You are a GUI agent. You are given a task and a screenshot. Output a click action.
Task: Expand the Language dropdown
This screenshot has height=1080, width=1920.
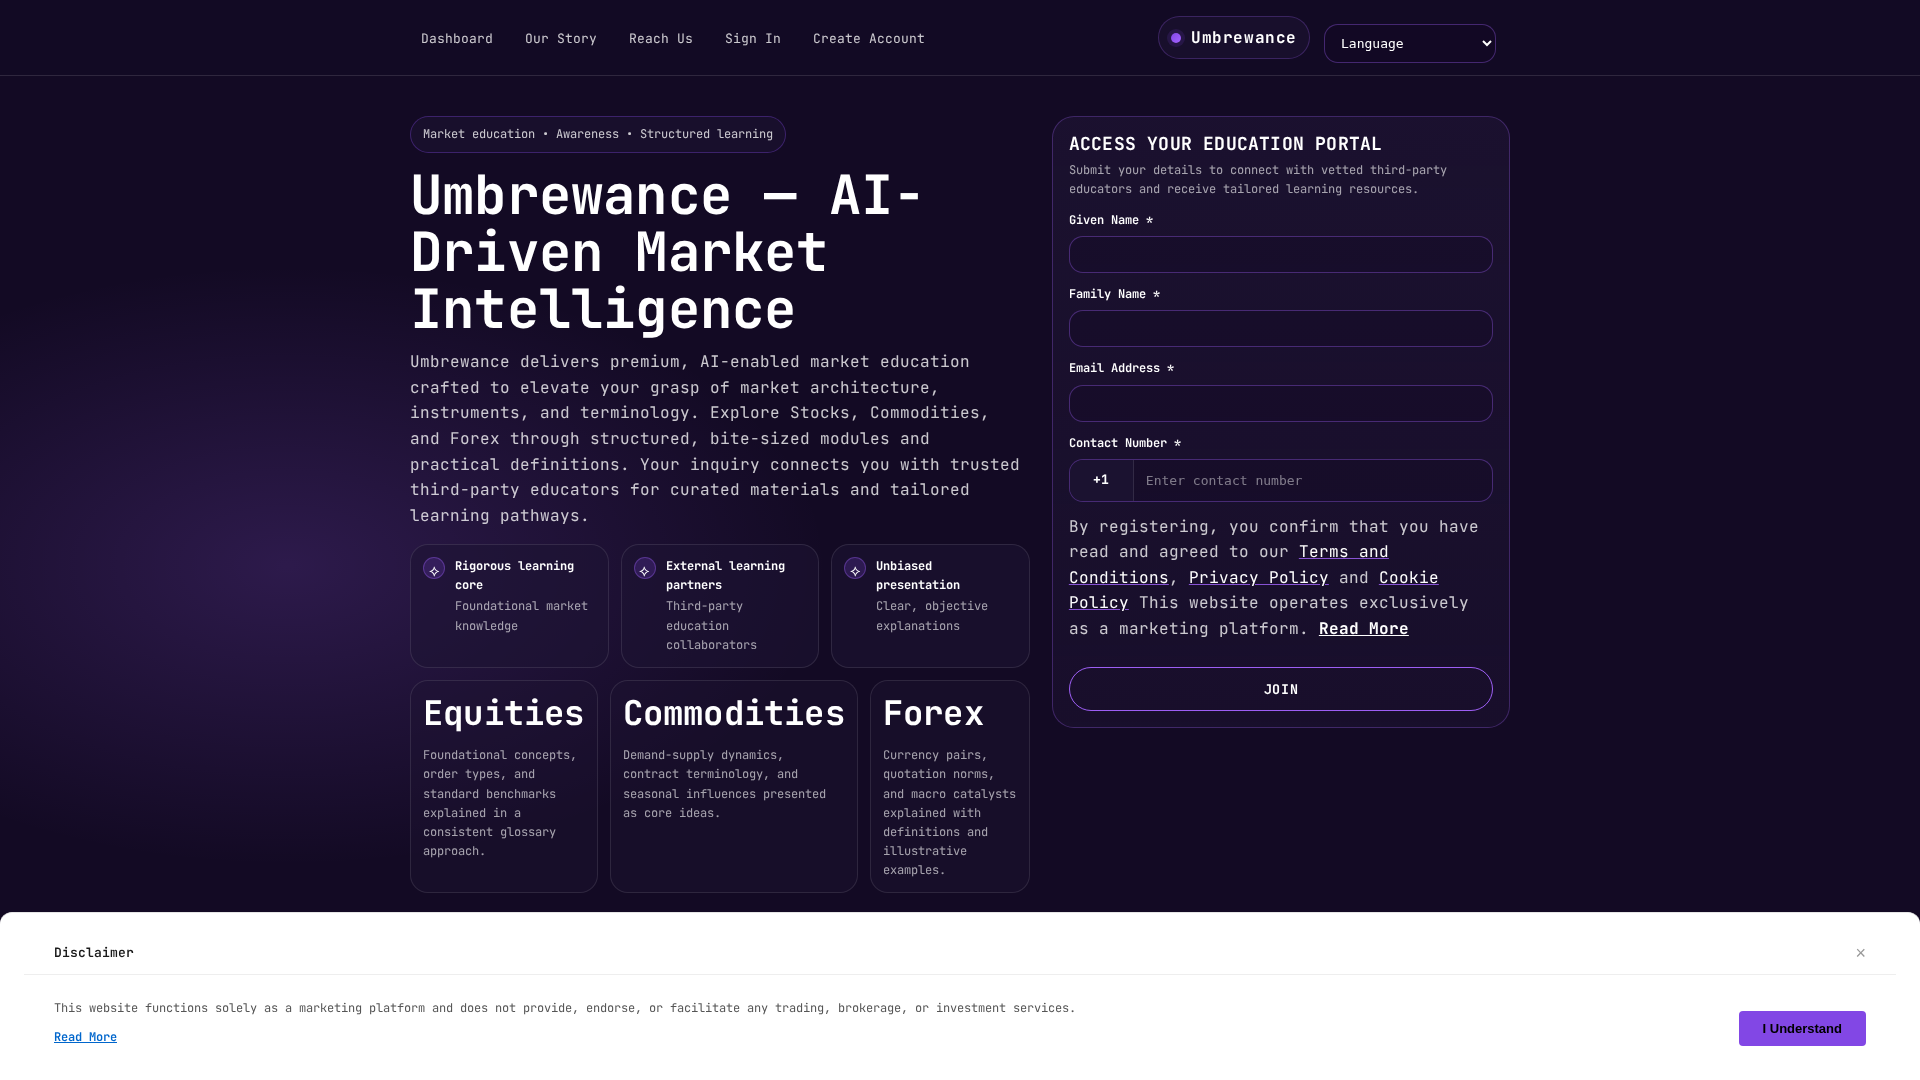click(1409, 44)
